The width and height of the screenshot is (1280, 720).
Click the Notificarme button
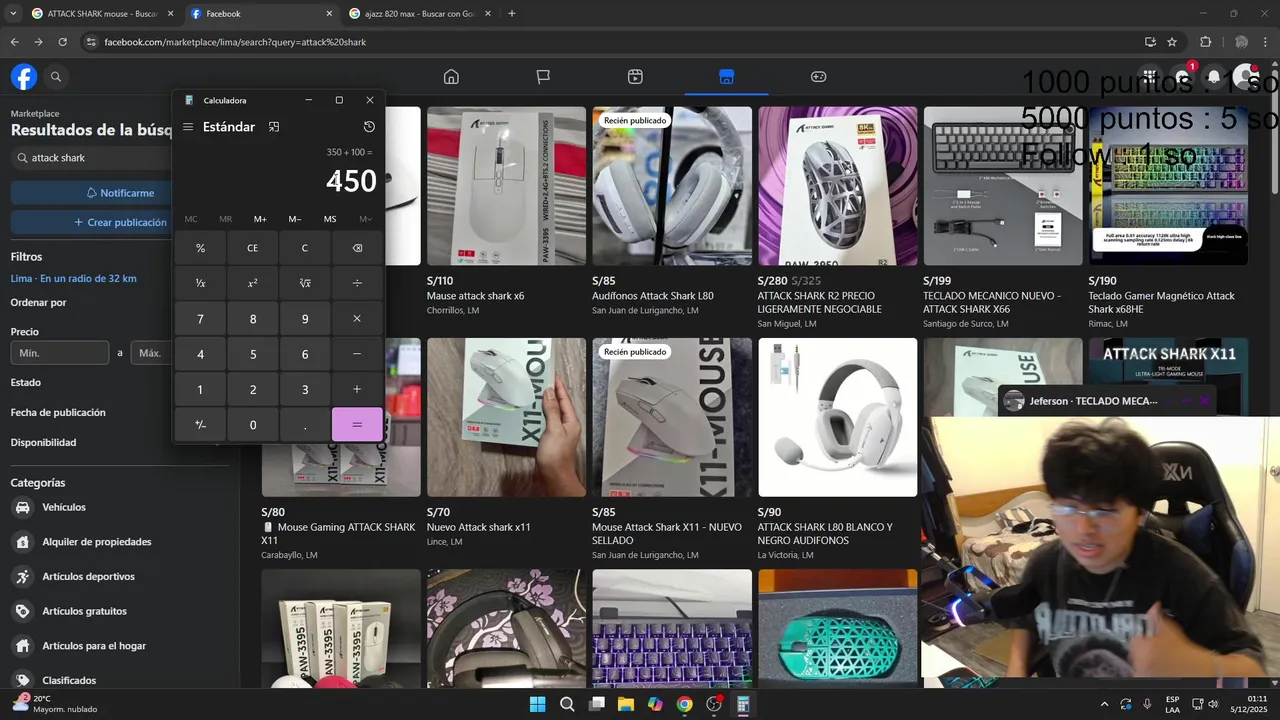120,193
